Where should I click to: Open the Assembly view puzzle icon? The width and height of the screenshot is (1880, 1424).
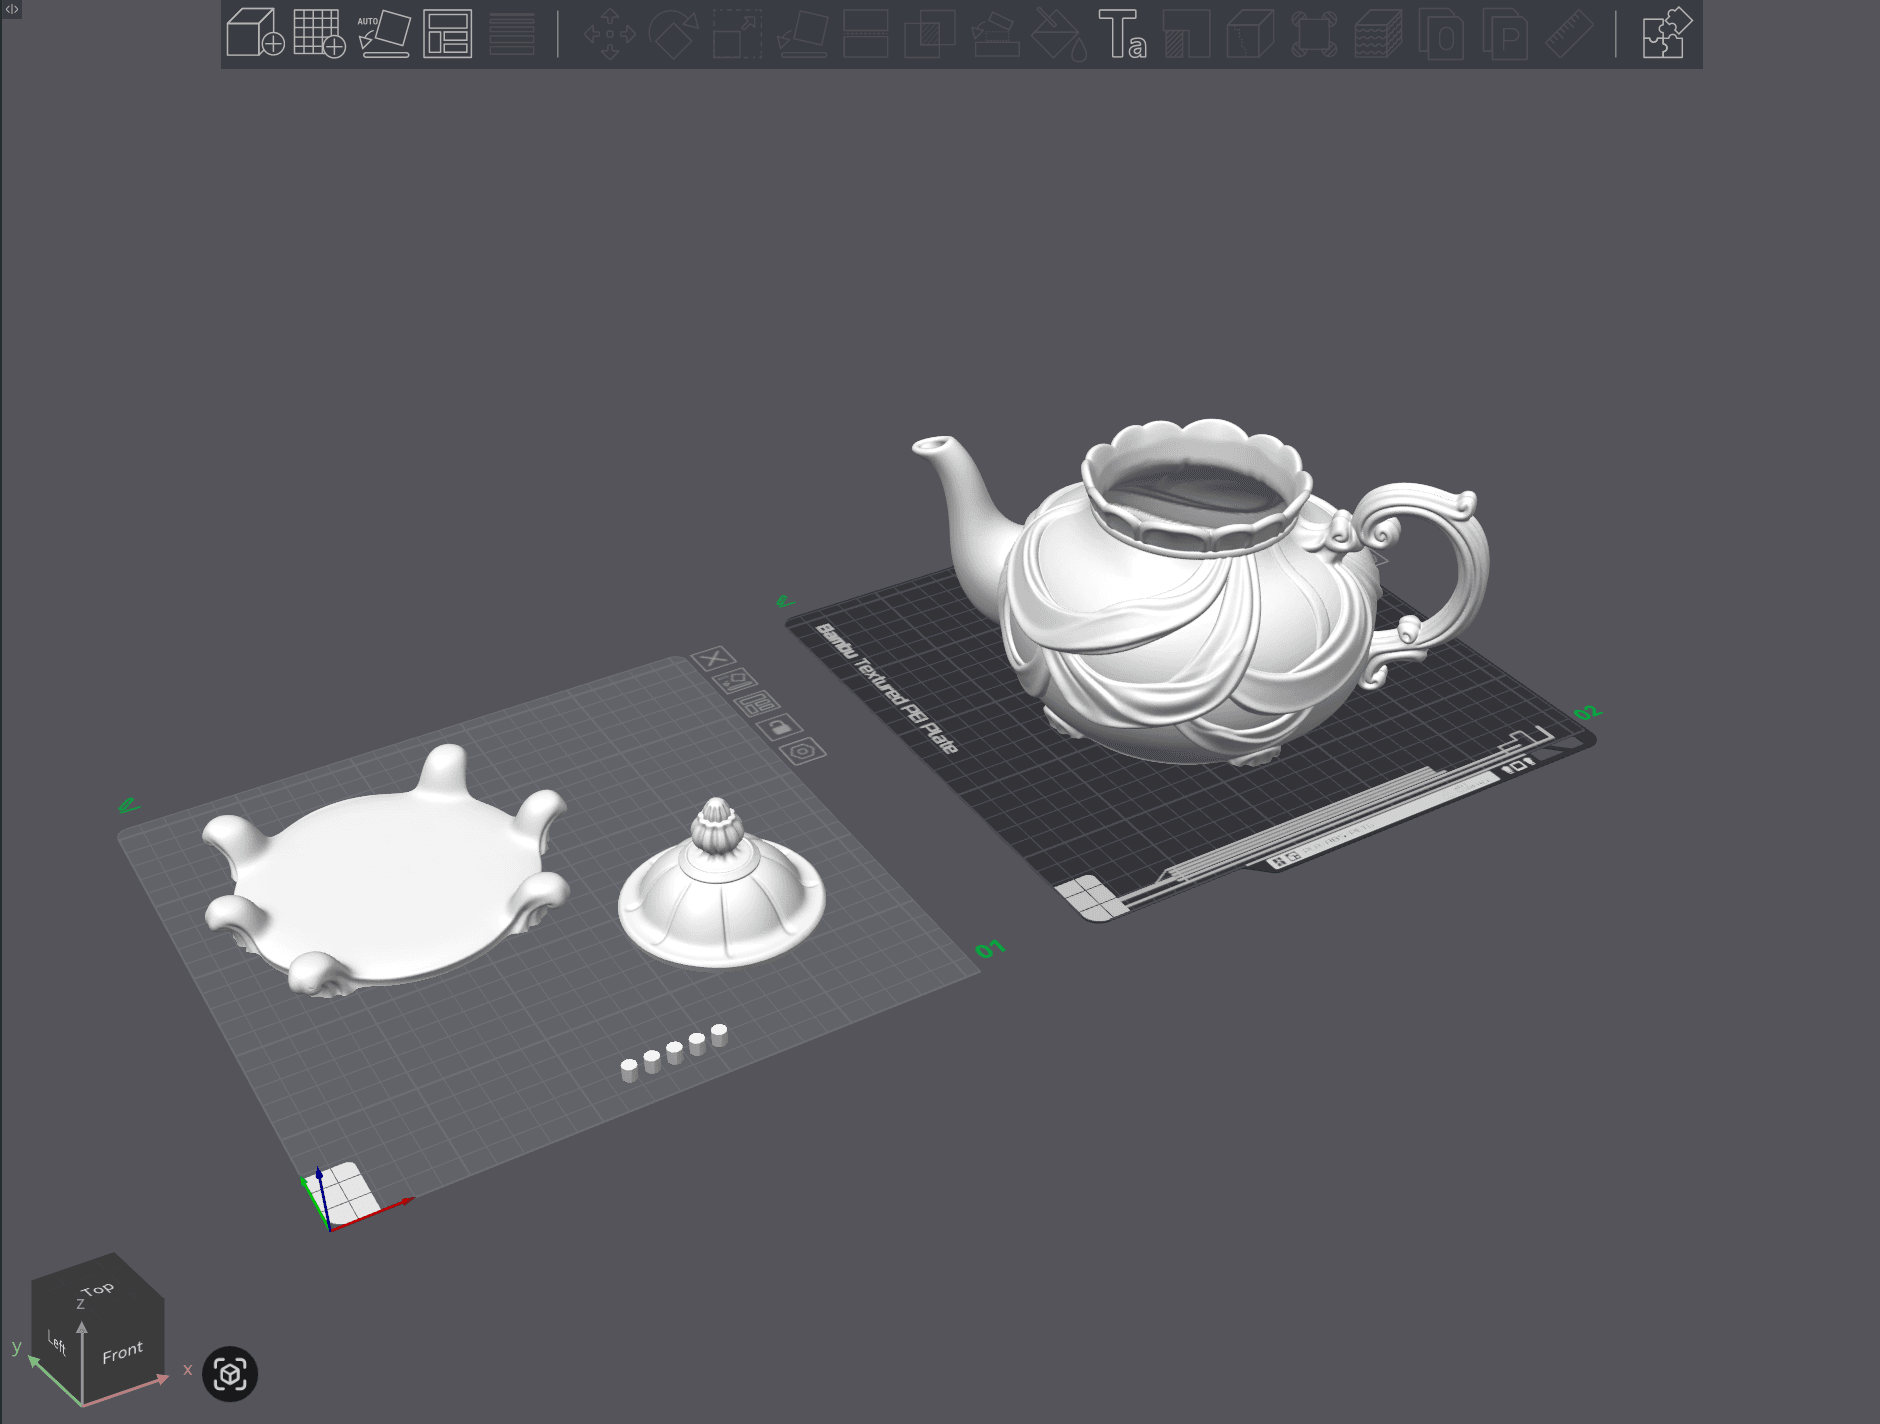pos(1667,33)
